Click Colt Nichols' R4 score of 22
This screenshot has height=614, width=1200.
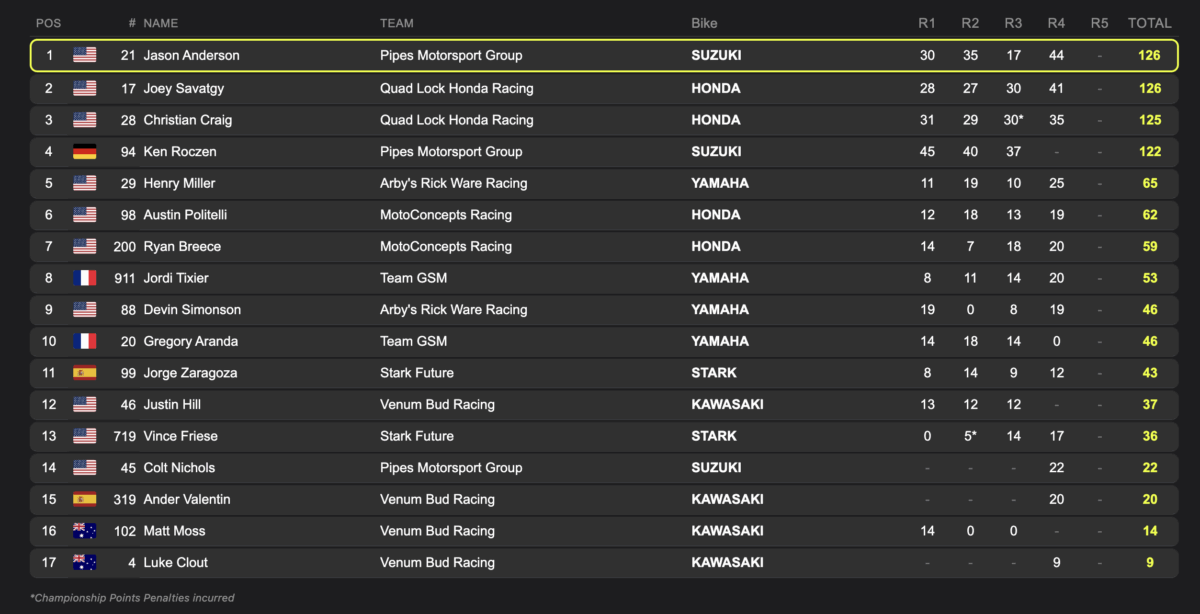click(1056, 468)
